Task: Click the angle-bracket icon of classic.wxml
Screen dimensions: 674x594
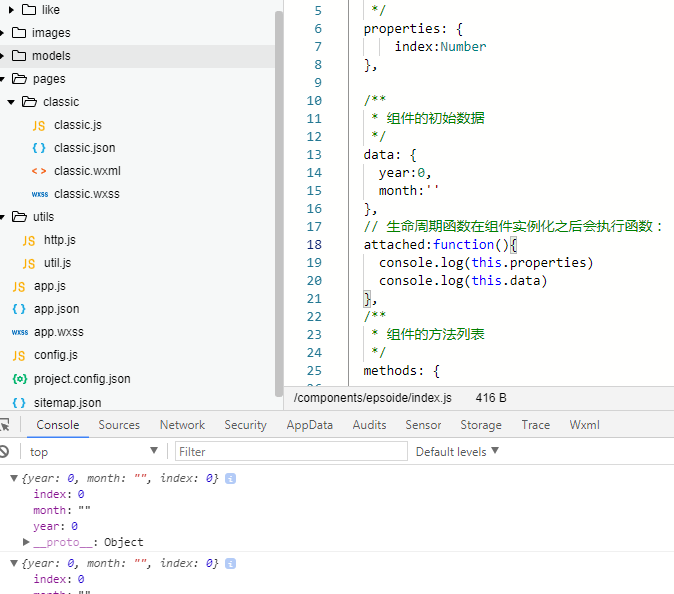Action: tap(39, 171)
